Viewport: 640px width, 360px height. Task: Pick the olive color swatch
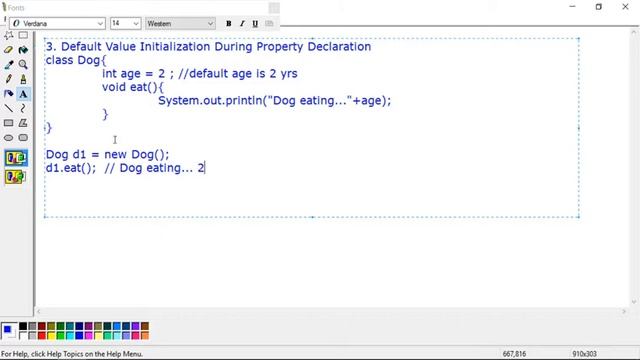click(x=51, y=326)
